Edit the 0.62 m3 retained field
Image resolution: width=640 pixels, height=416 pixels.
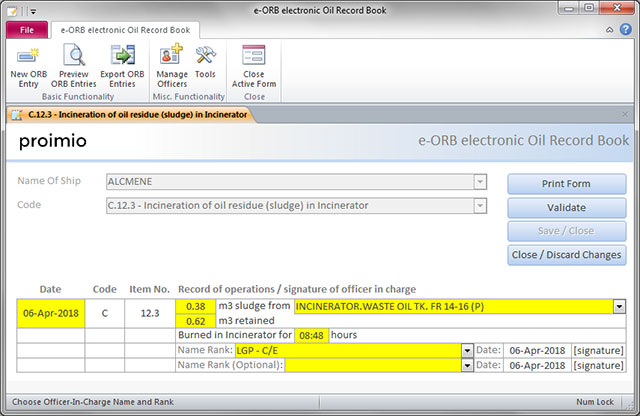[197, 321]
